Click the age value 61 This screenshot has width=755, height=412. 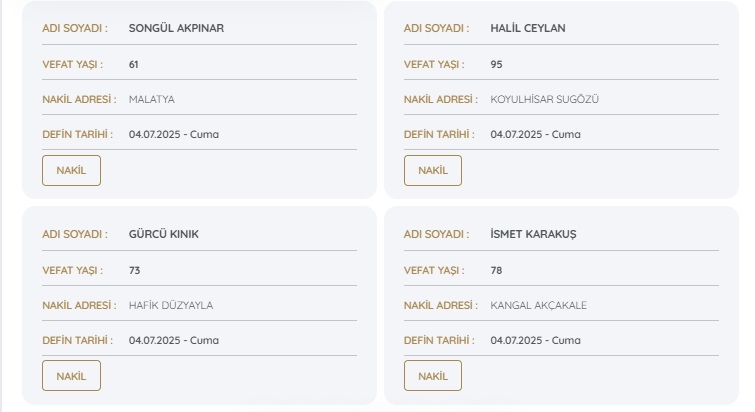(134, 64)
